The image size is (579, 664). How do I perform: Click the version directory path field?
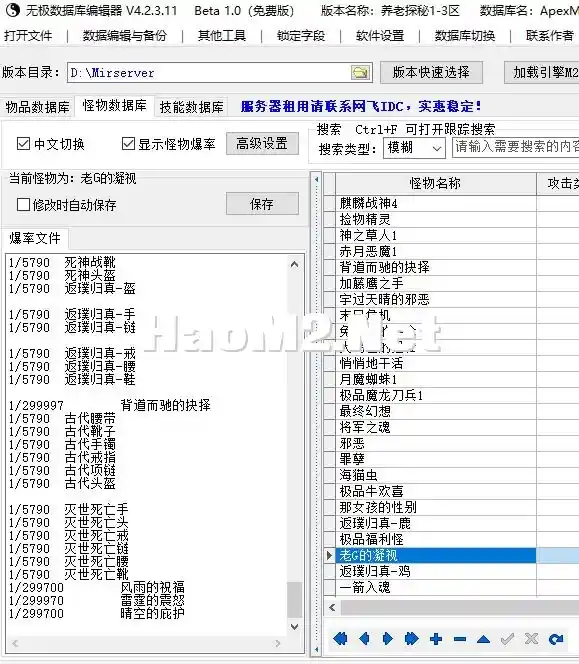click(209, 72)
